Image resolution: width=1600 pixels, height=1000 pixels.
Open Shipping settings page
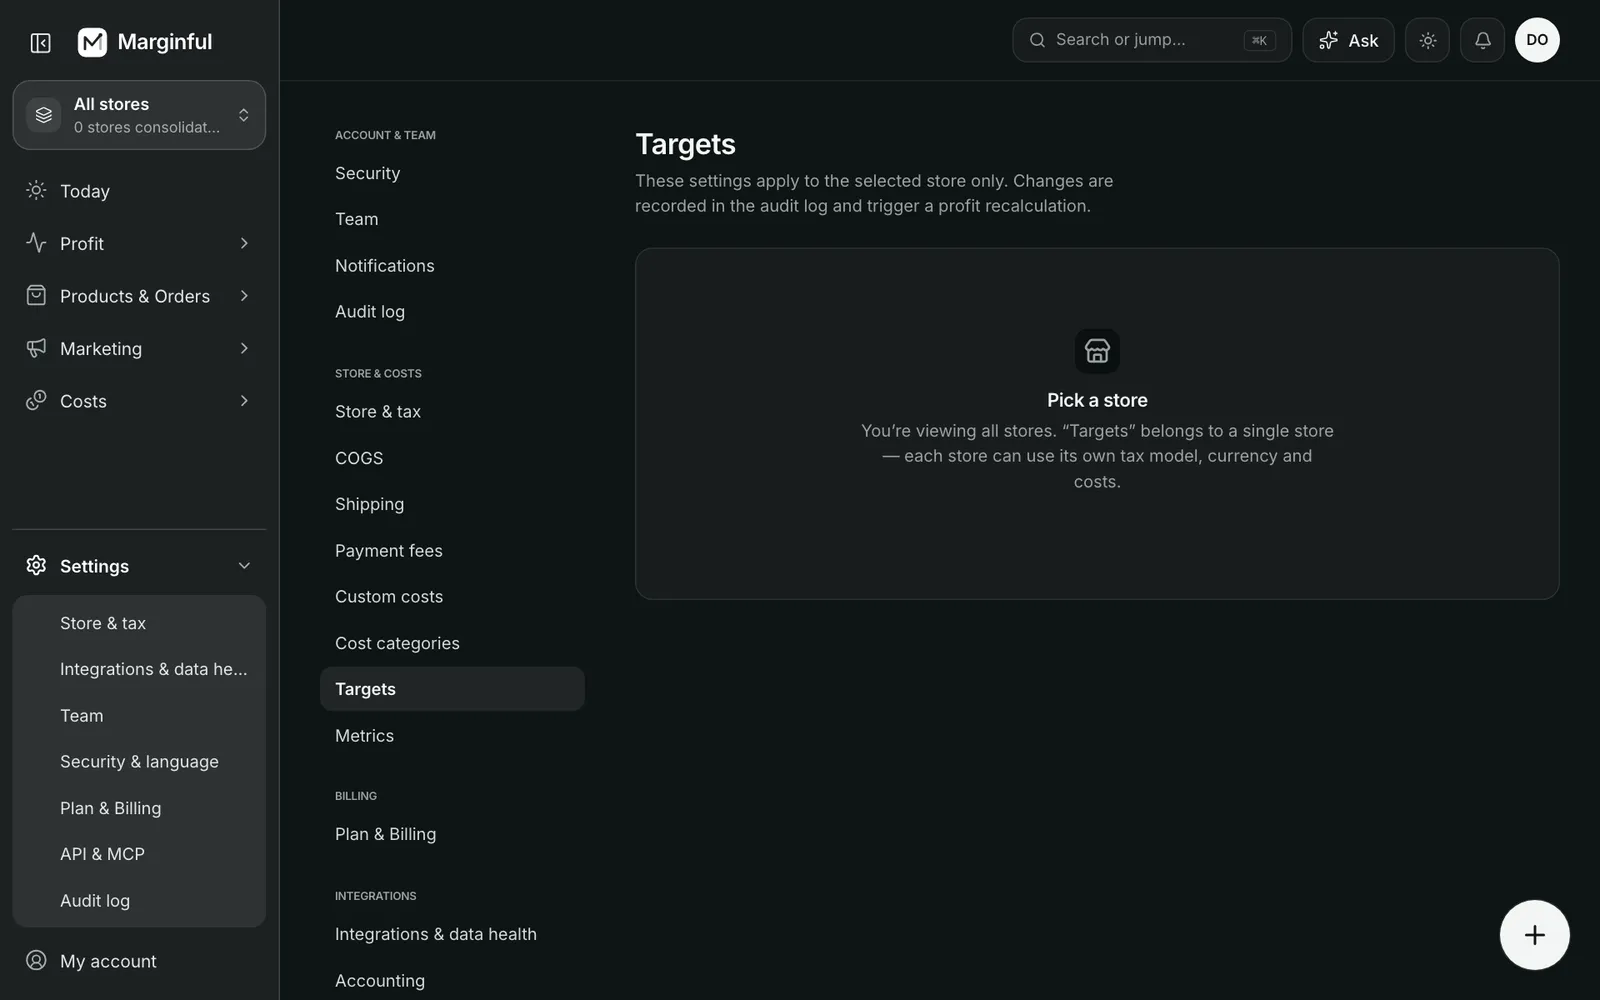tap(452, 504)
